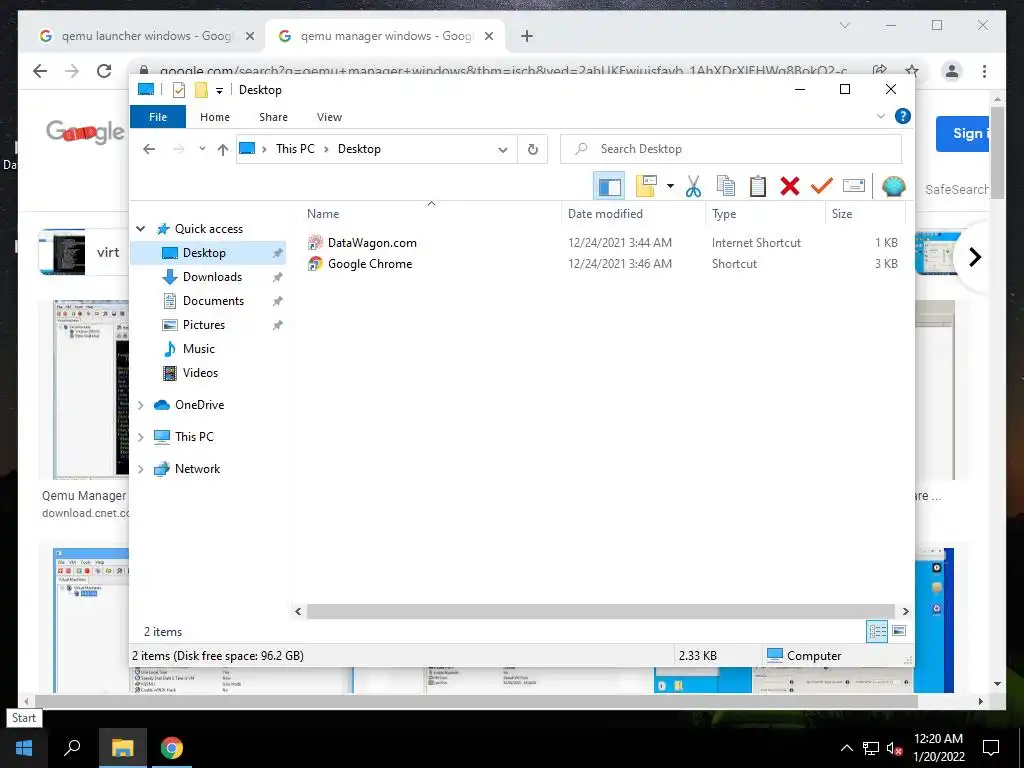Screen dimensions: 1024x768
Task: Open the recent locations dropdown in Explorer
Action: click(202, 149)
